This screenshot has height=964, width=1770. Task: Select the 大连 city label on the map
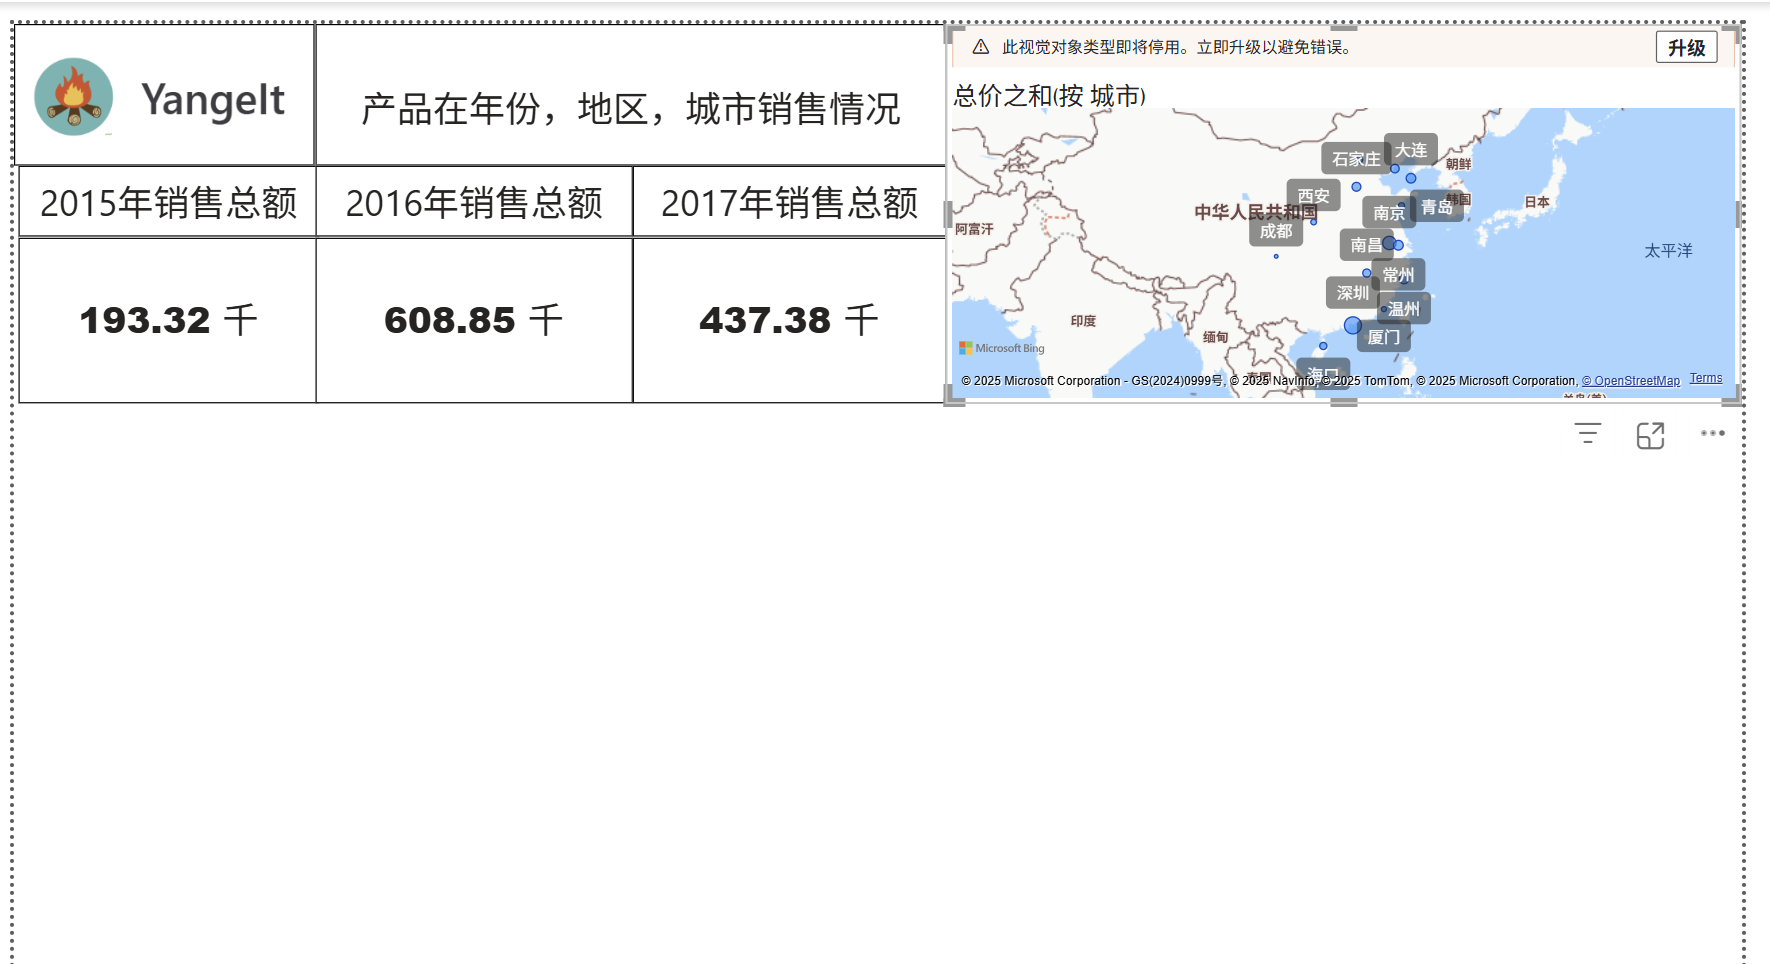pos(1411,150)
